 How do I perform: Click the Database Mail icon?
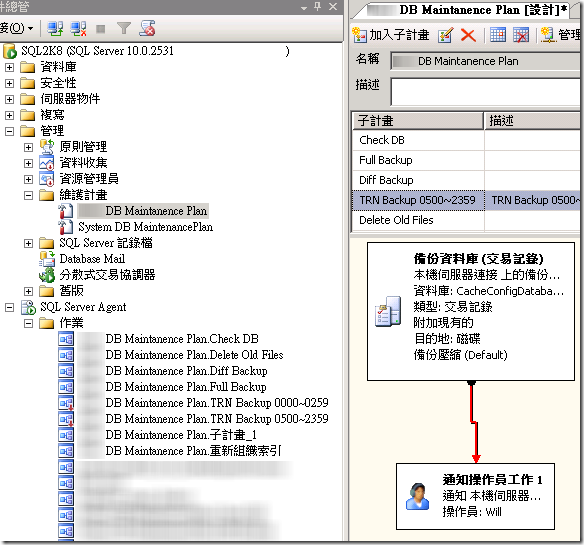click(47, 259)
